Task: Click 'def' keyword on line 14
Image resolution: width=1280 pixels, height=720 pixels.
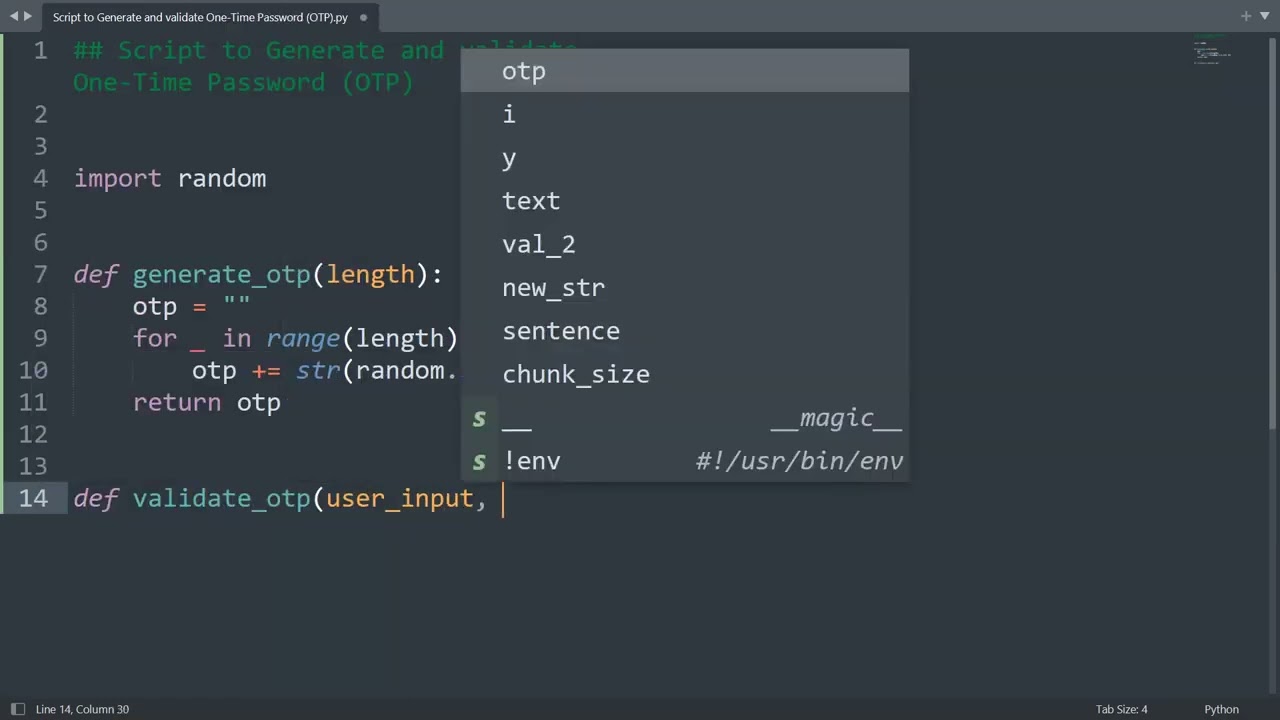Action: point(96,498)
